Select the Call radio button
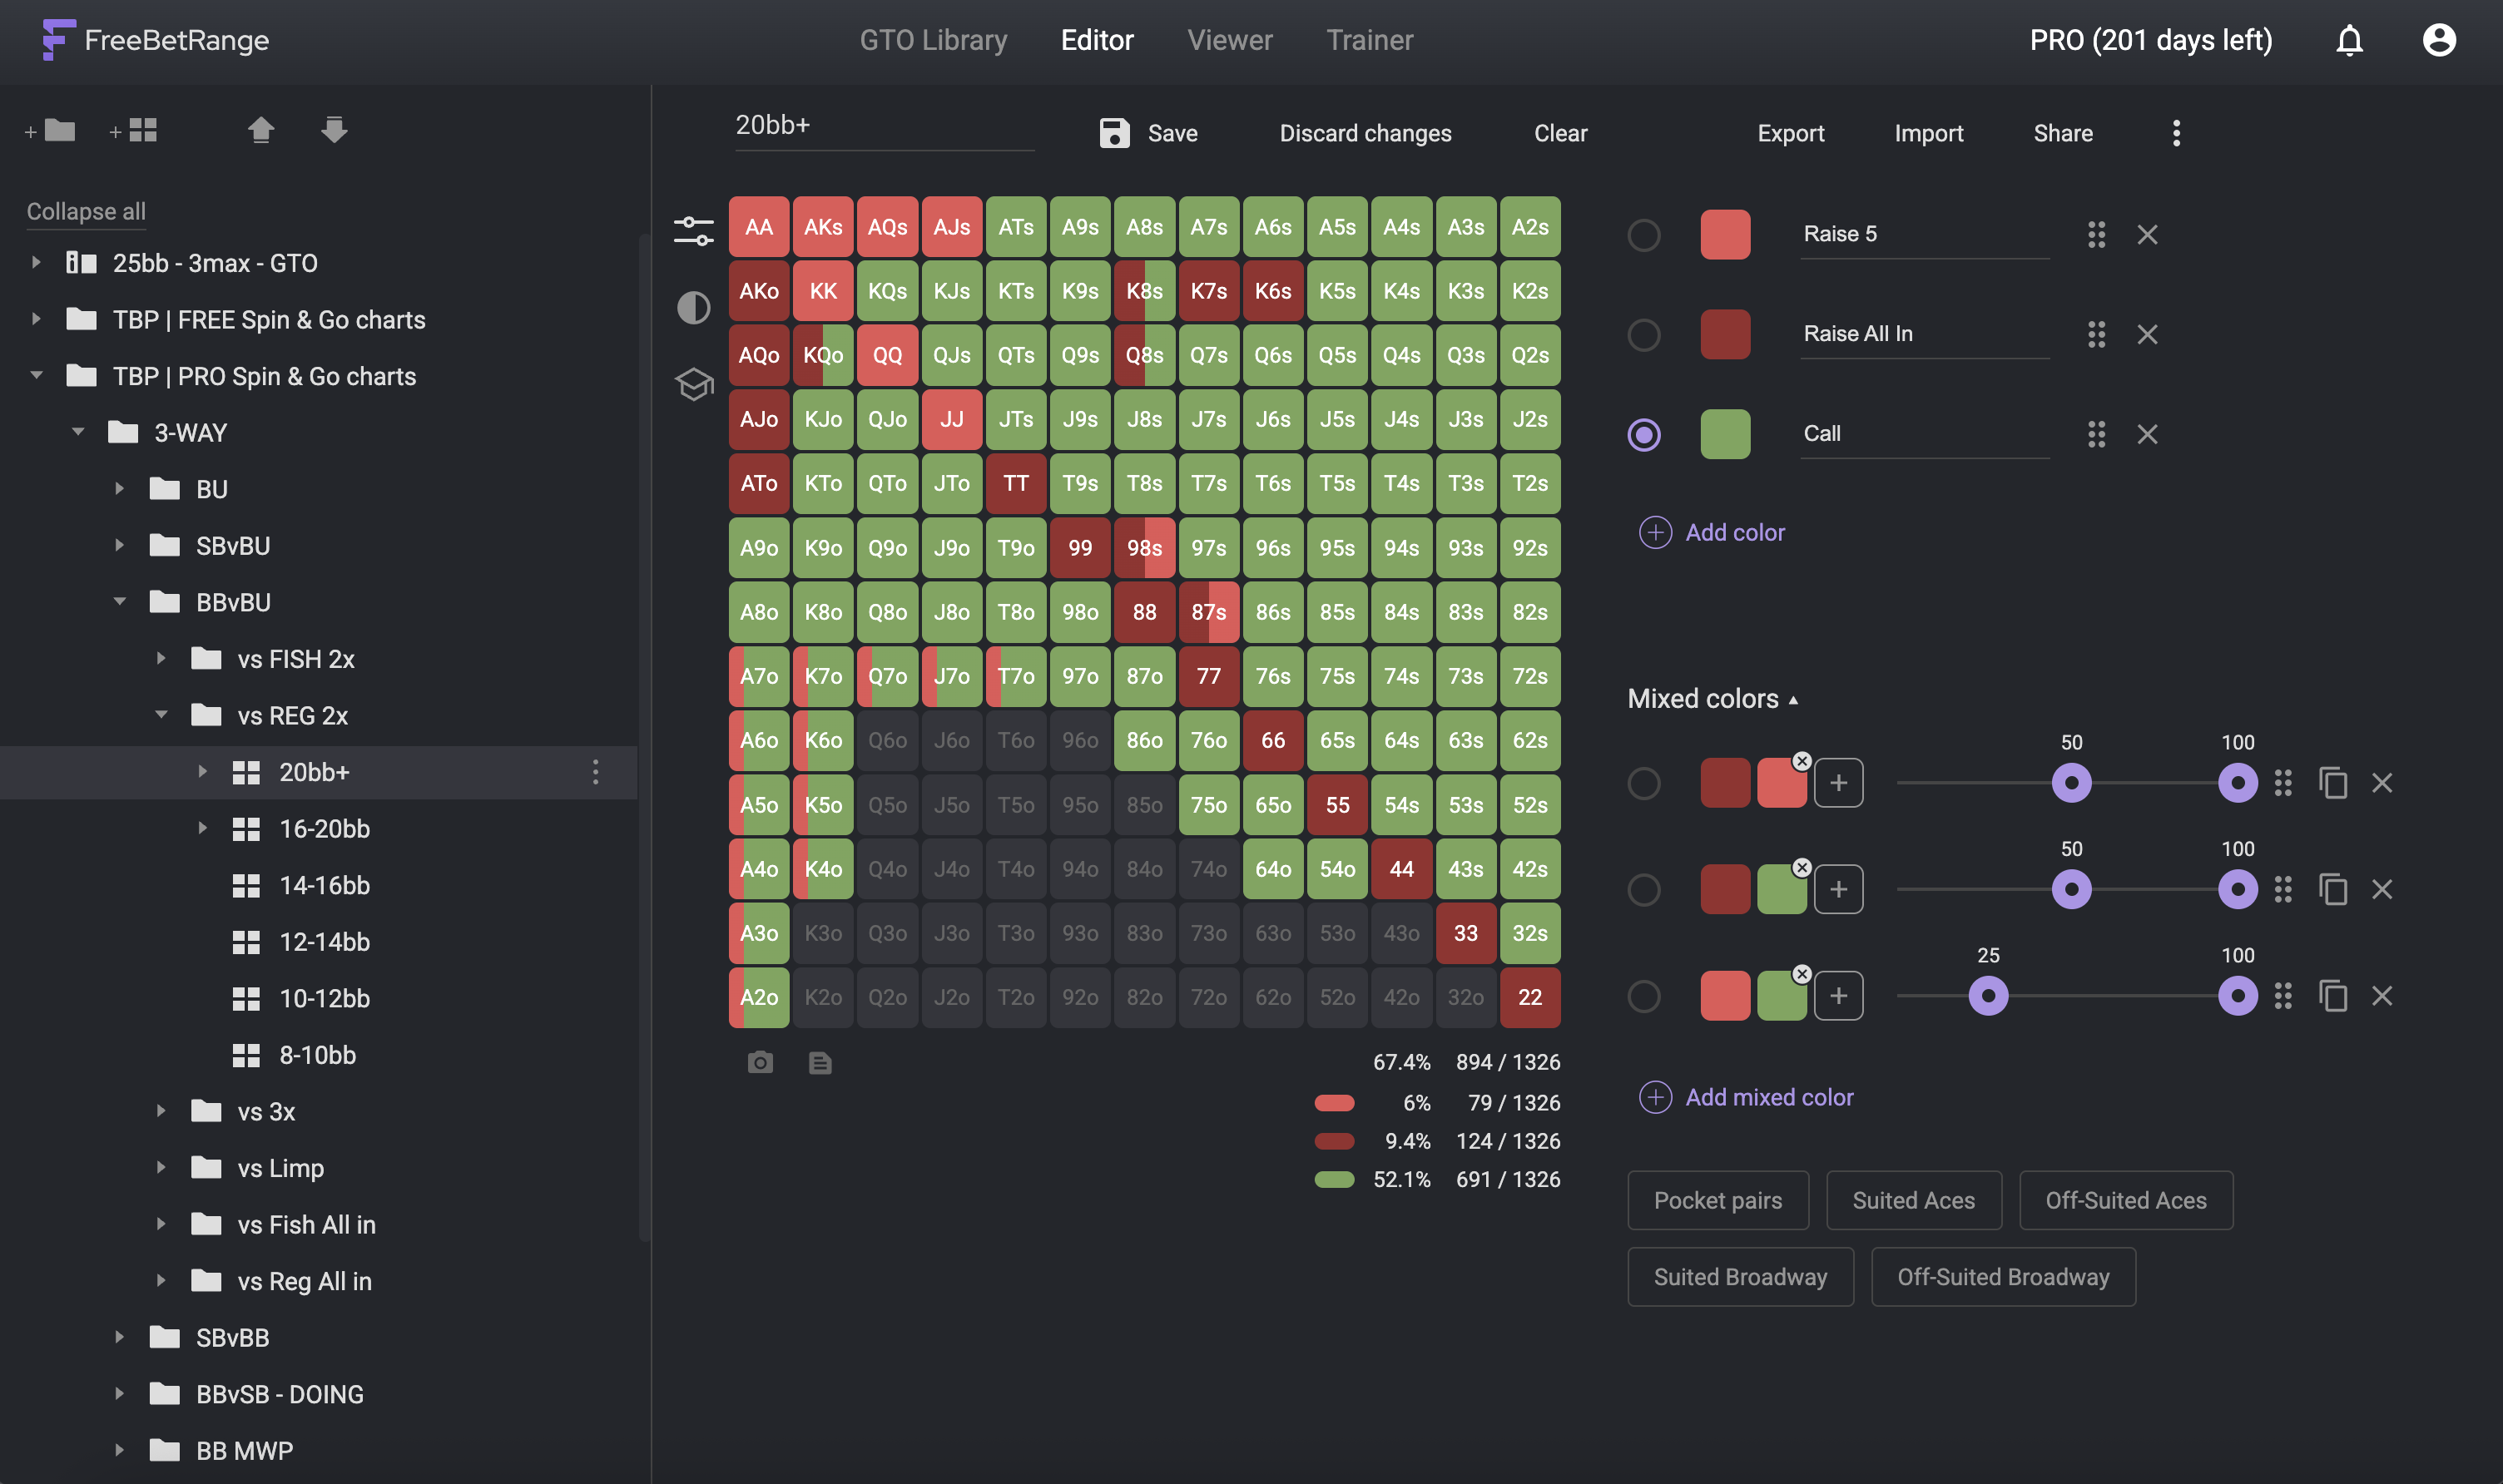 coord(1644,434)
